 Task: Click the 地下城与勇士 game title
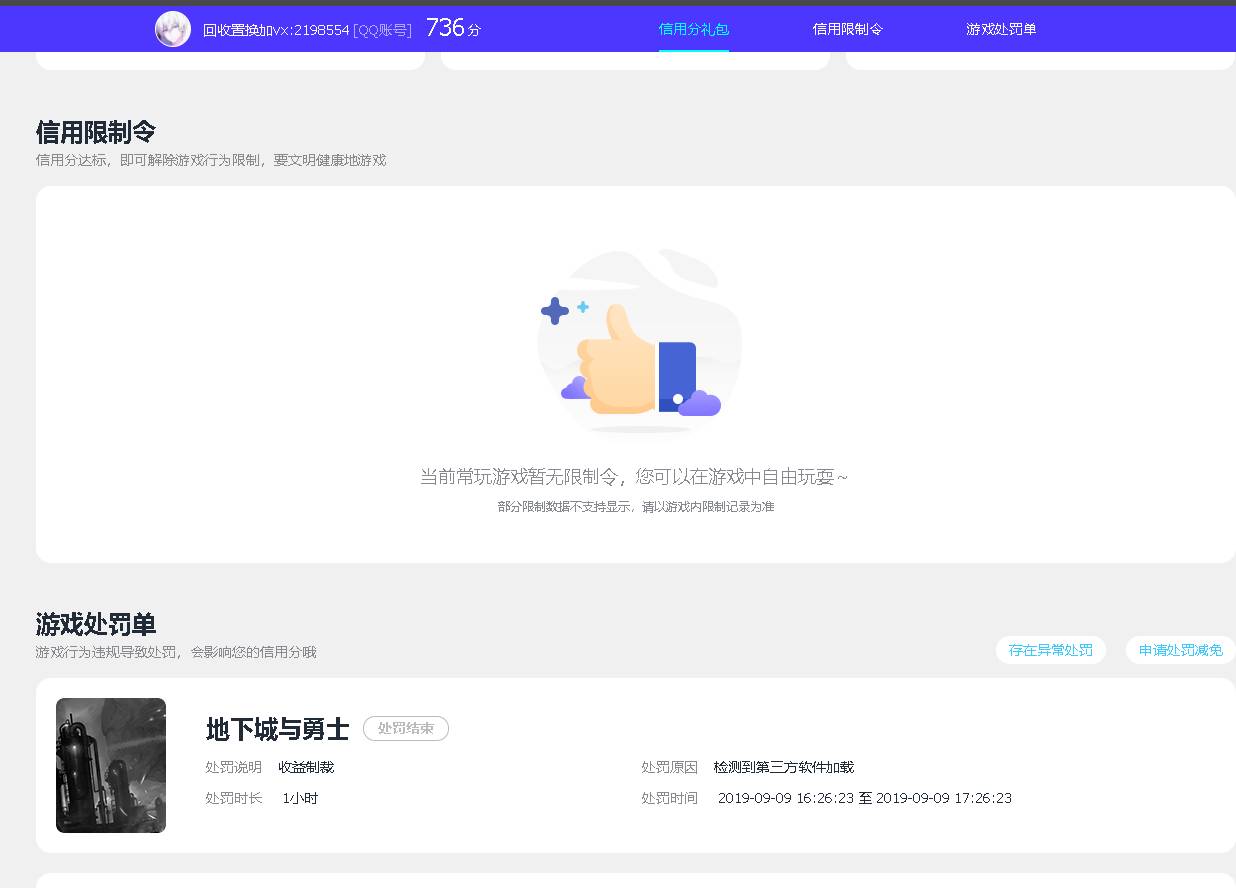pos(275,730)
